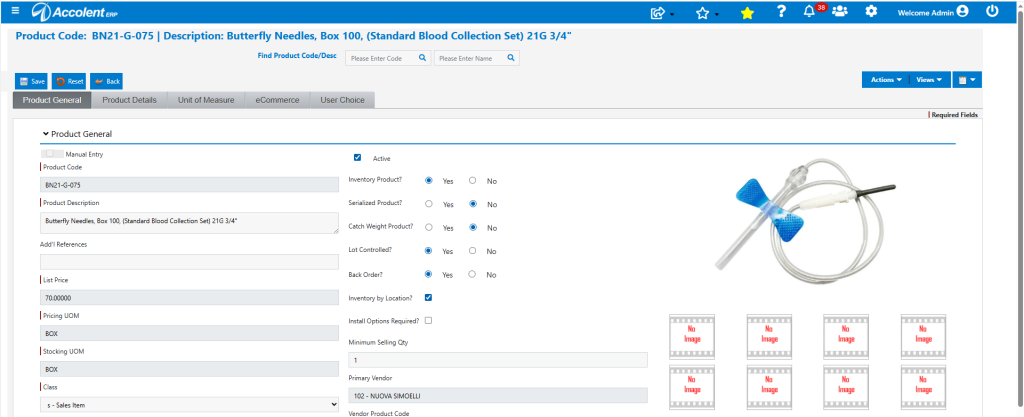
Task: Click the first No Image thumbnail
Action: coord(692,336)
